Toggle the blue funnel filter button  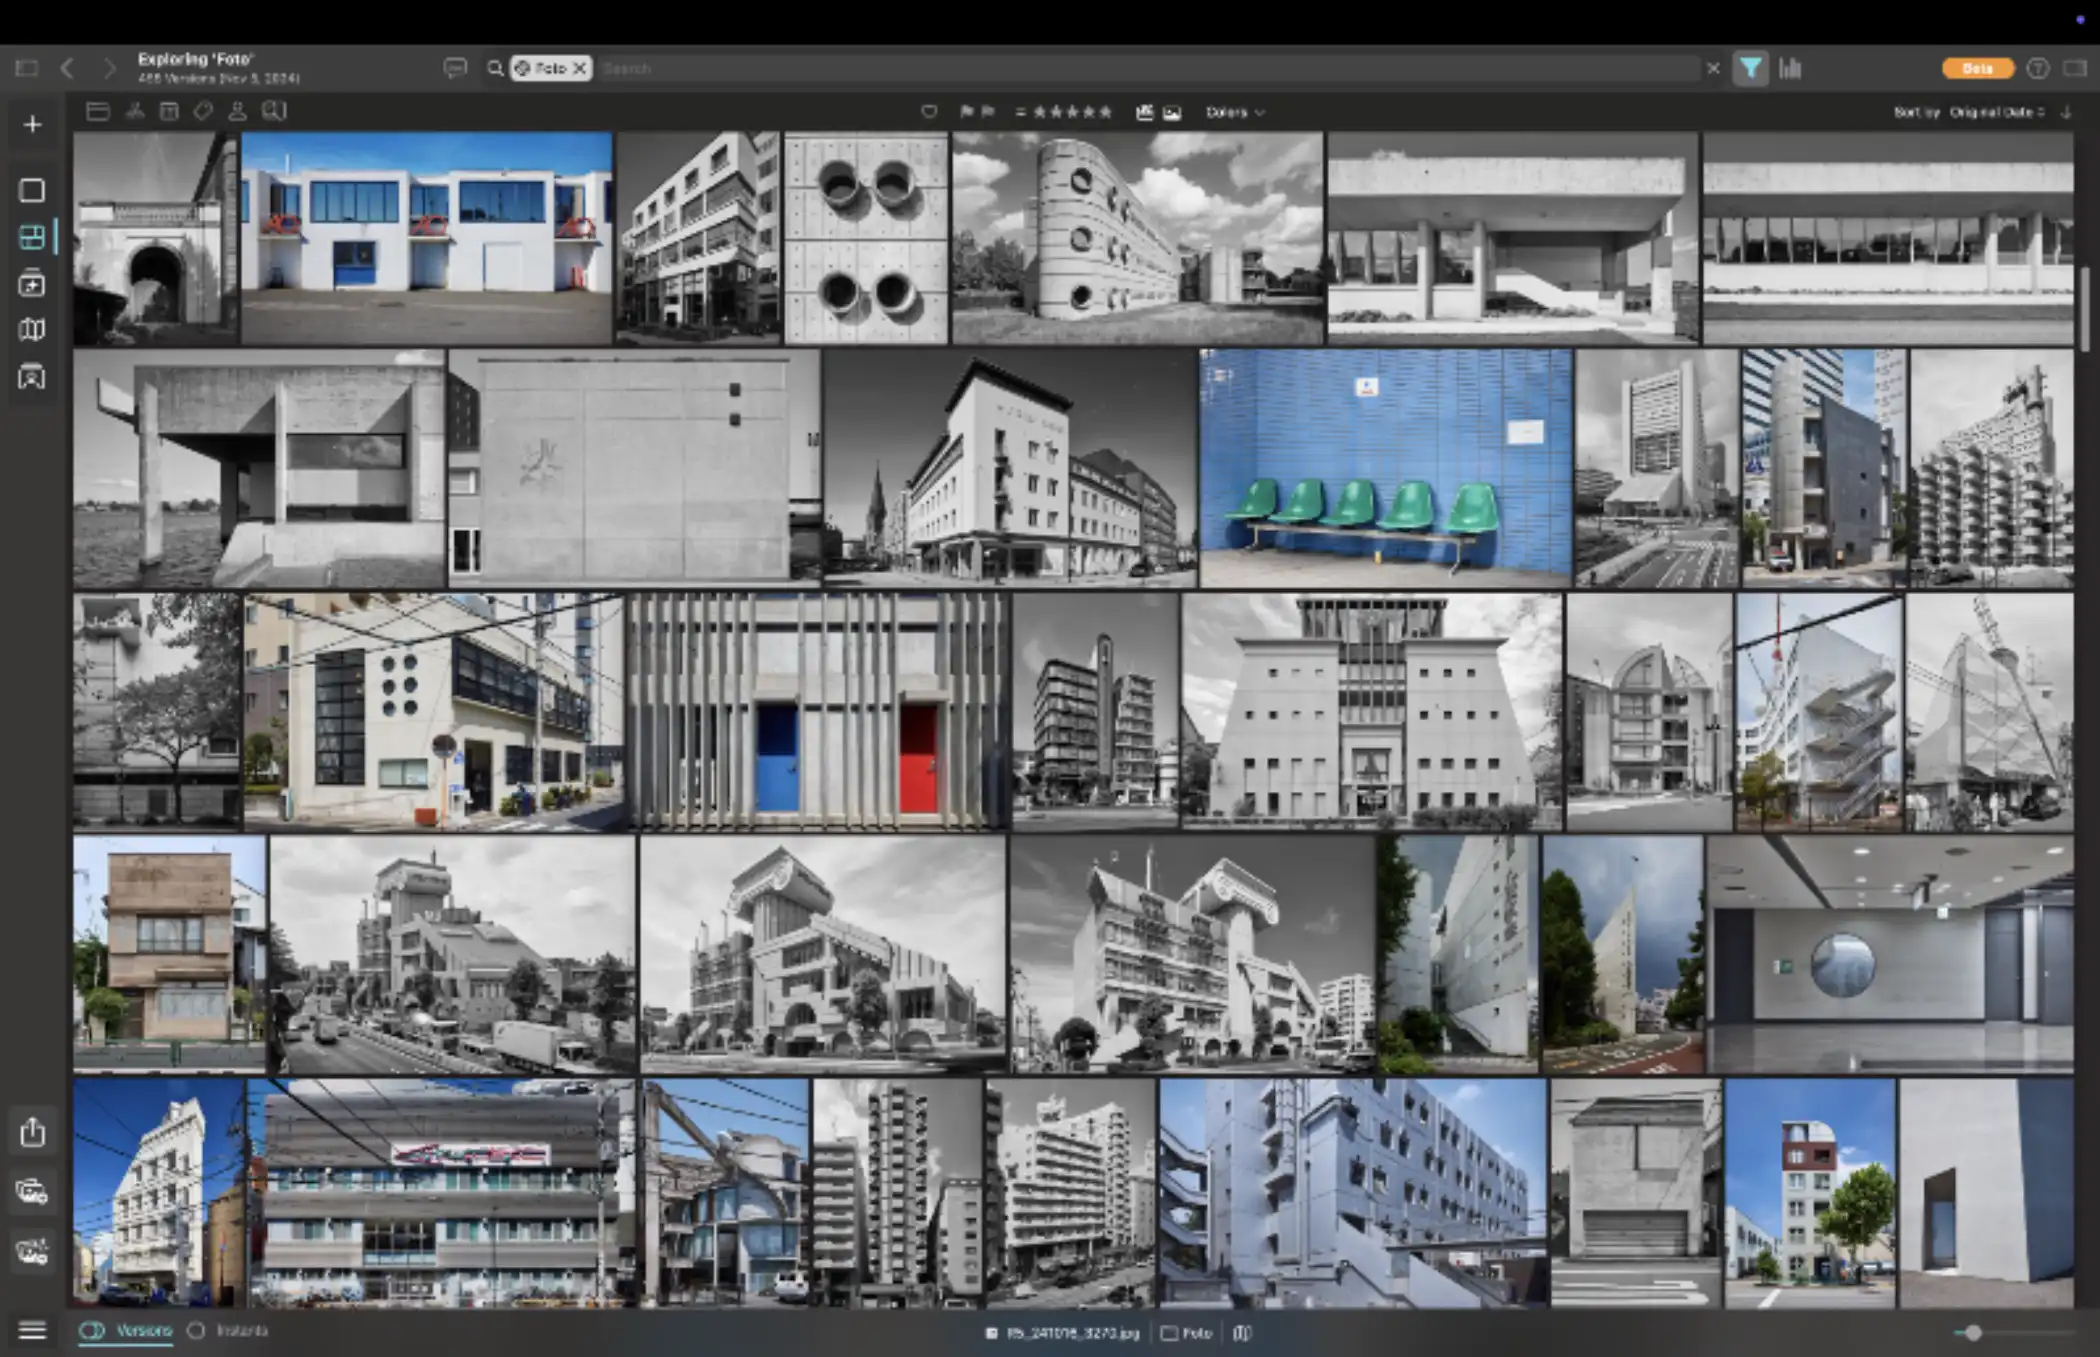coord(1751,68)
